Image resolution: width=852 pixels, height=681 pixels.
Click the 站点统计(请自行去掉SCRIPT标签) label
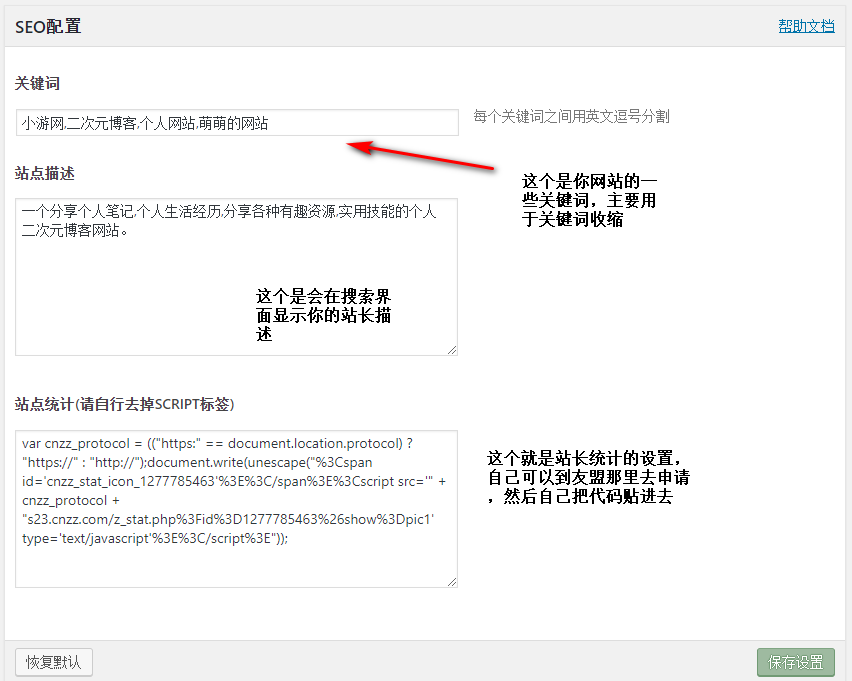[124, 404]
